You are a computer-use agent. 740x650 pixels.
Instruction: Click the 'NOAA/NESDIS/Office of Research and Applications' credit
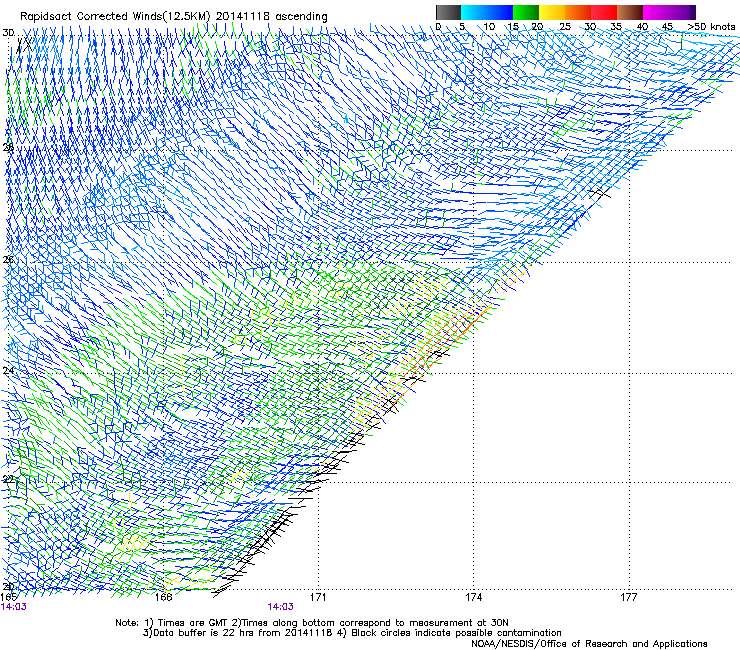pos(589,644)
